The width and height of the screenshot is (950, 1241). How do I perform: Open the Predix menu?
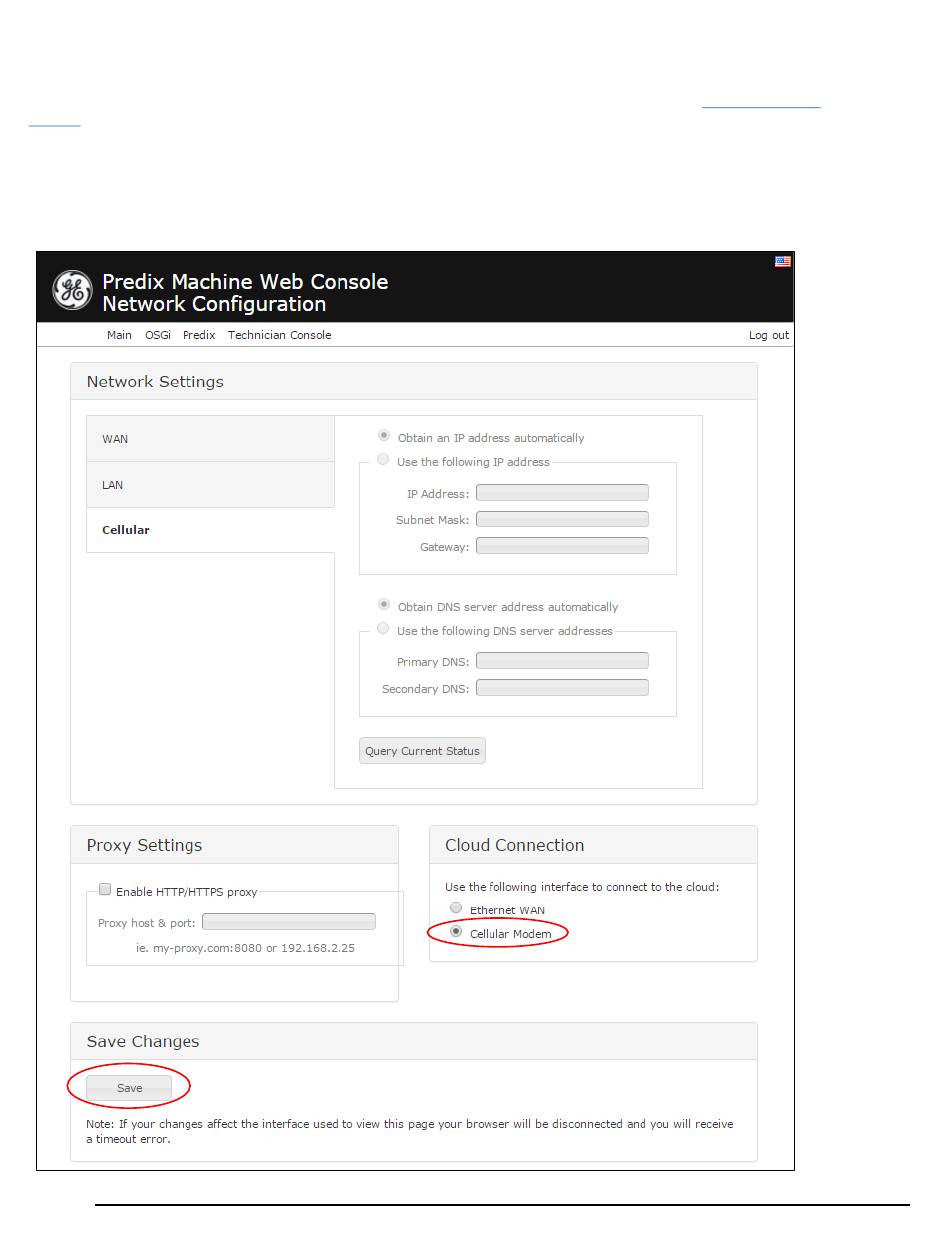point(199,335)
